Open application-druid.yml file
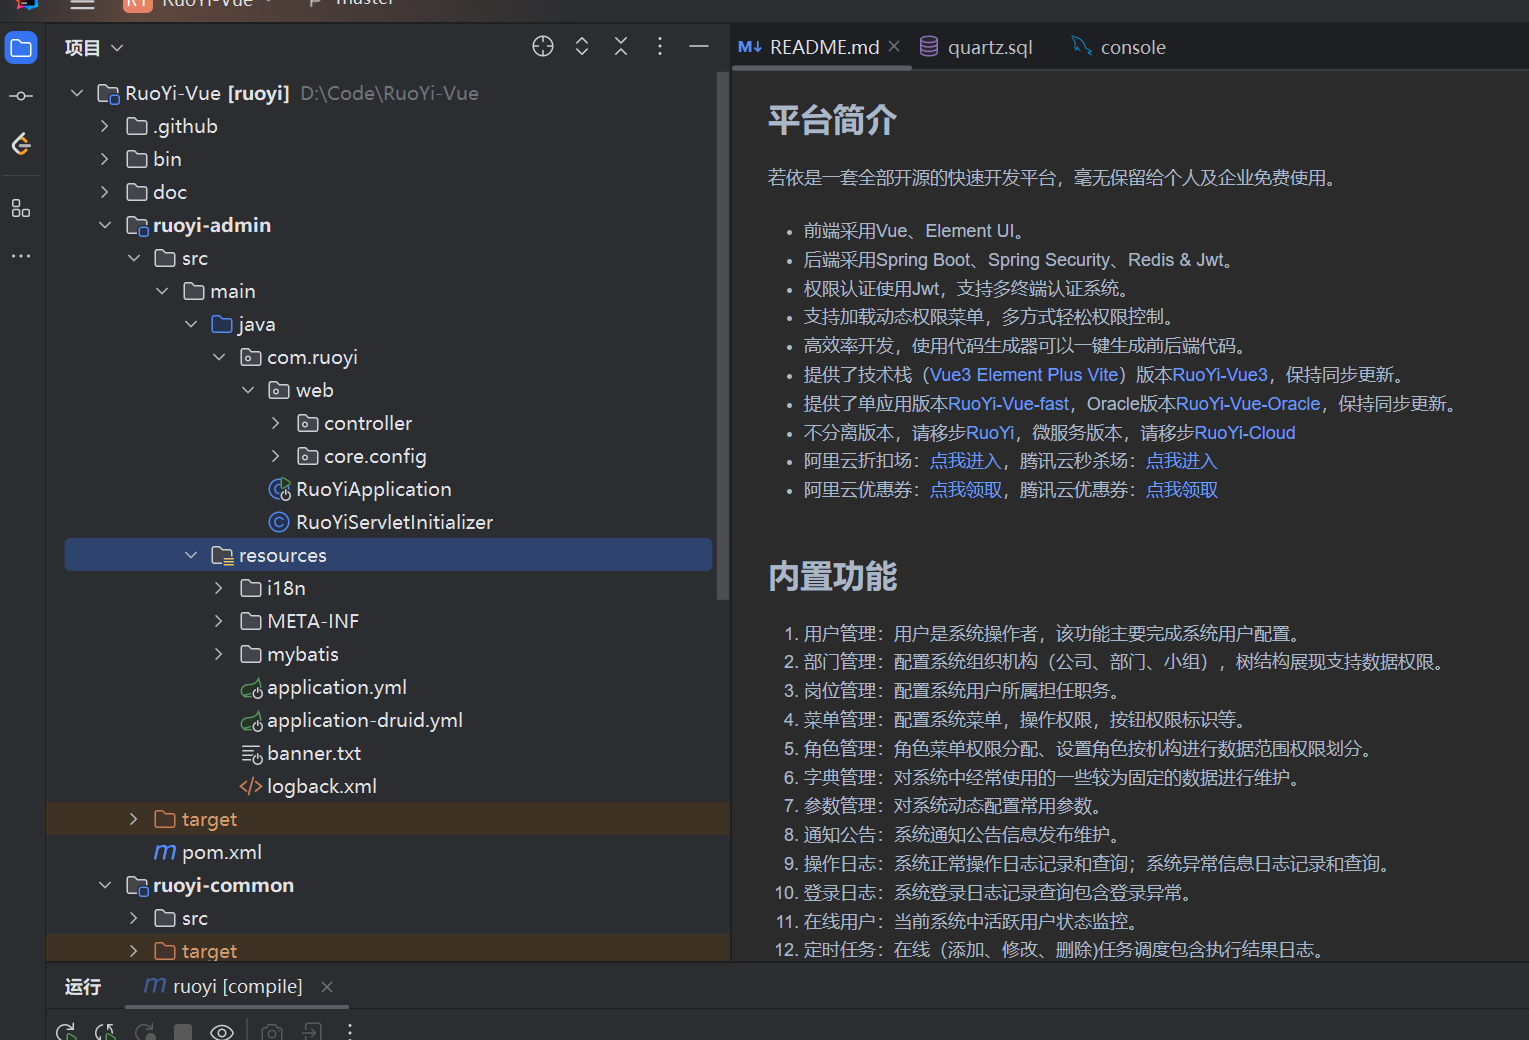1529x1040 pixels. click(x=351, y=720)
